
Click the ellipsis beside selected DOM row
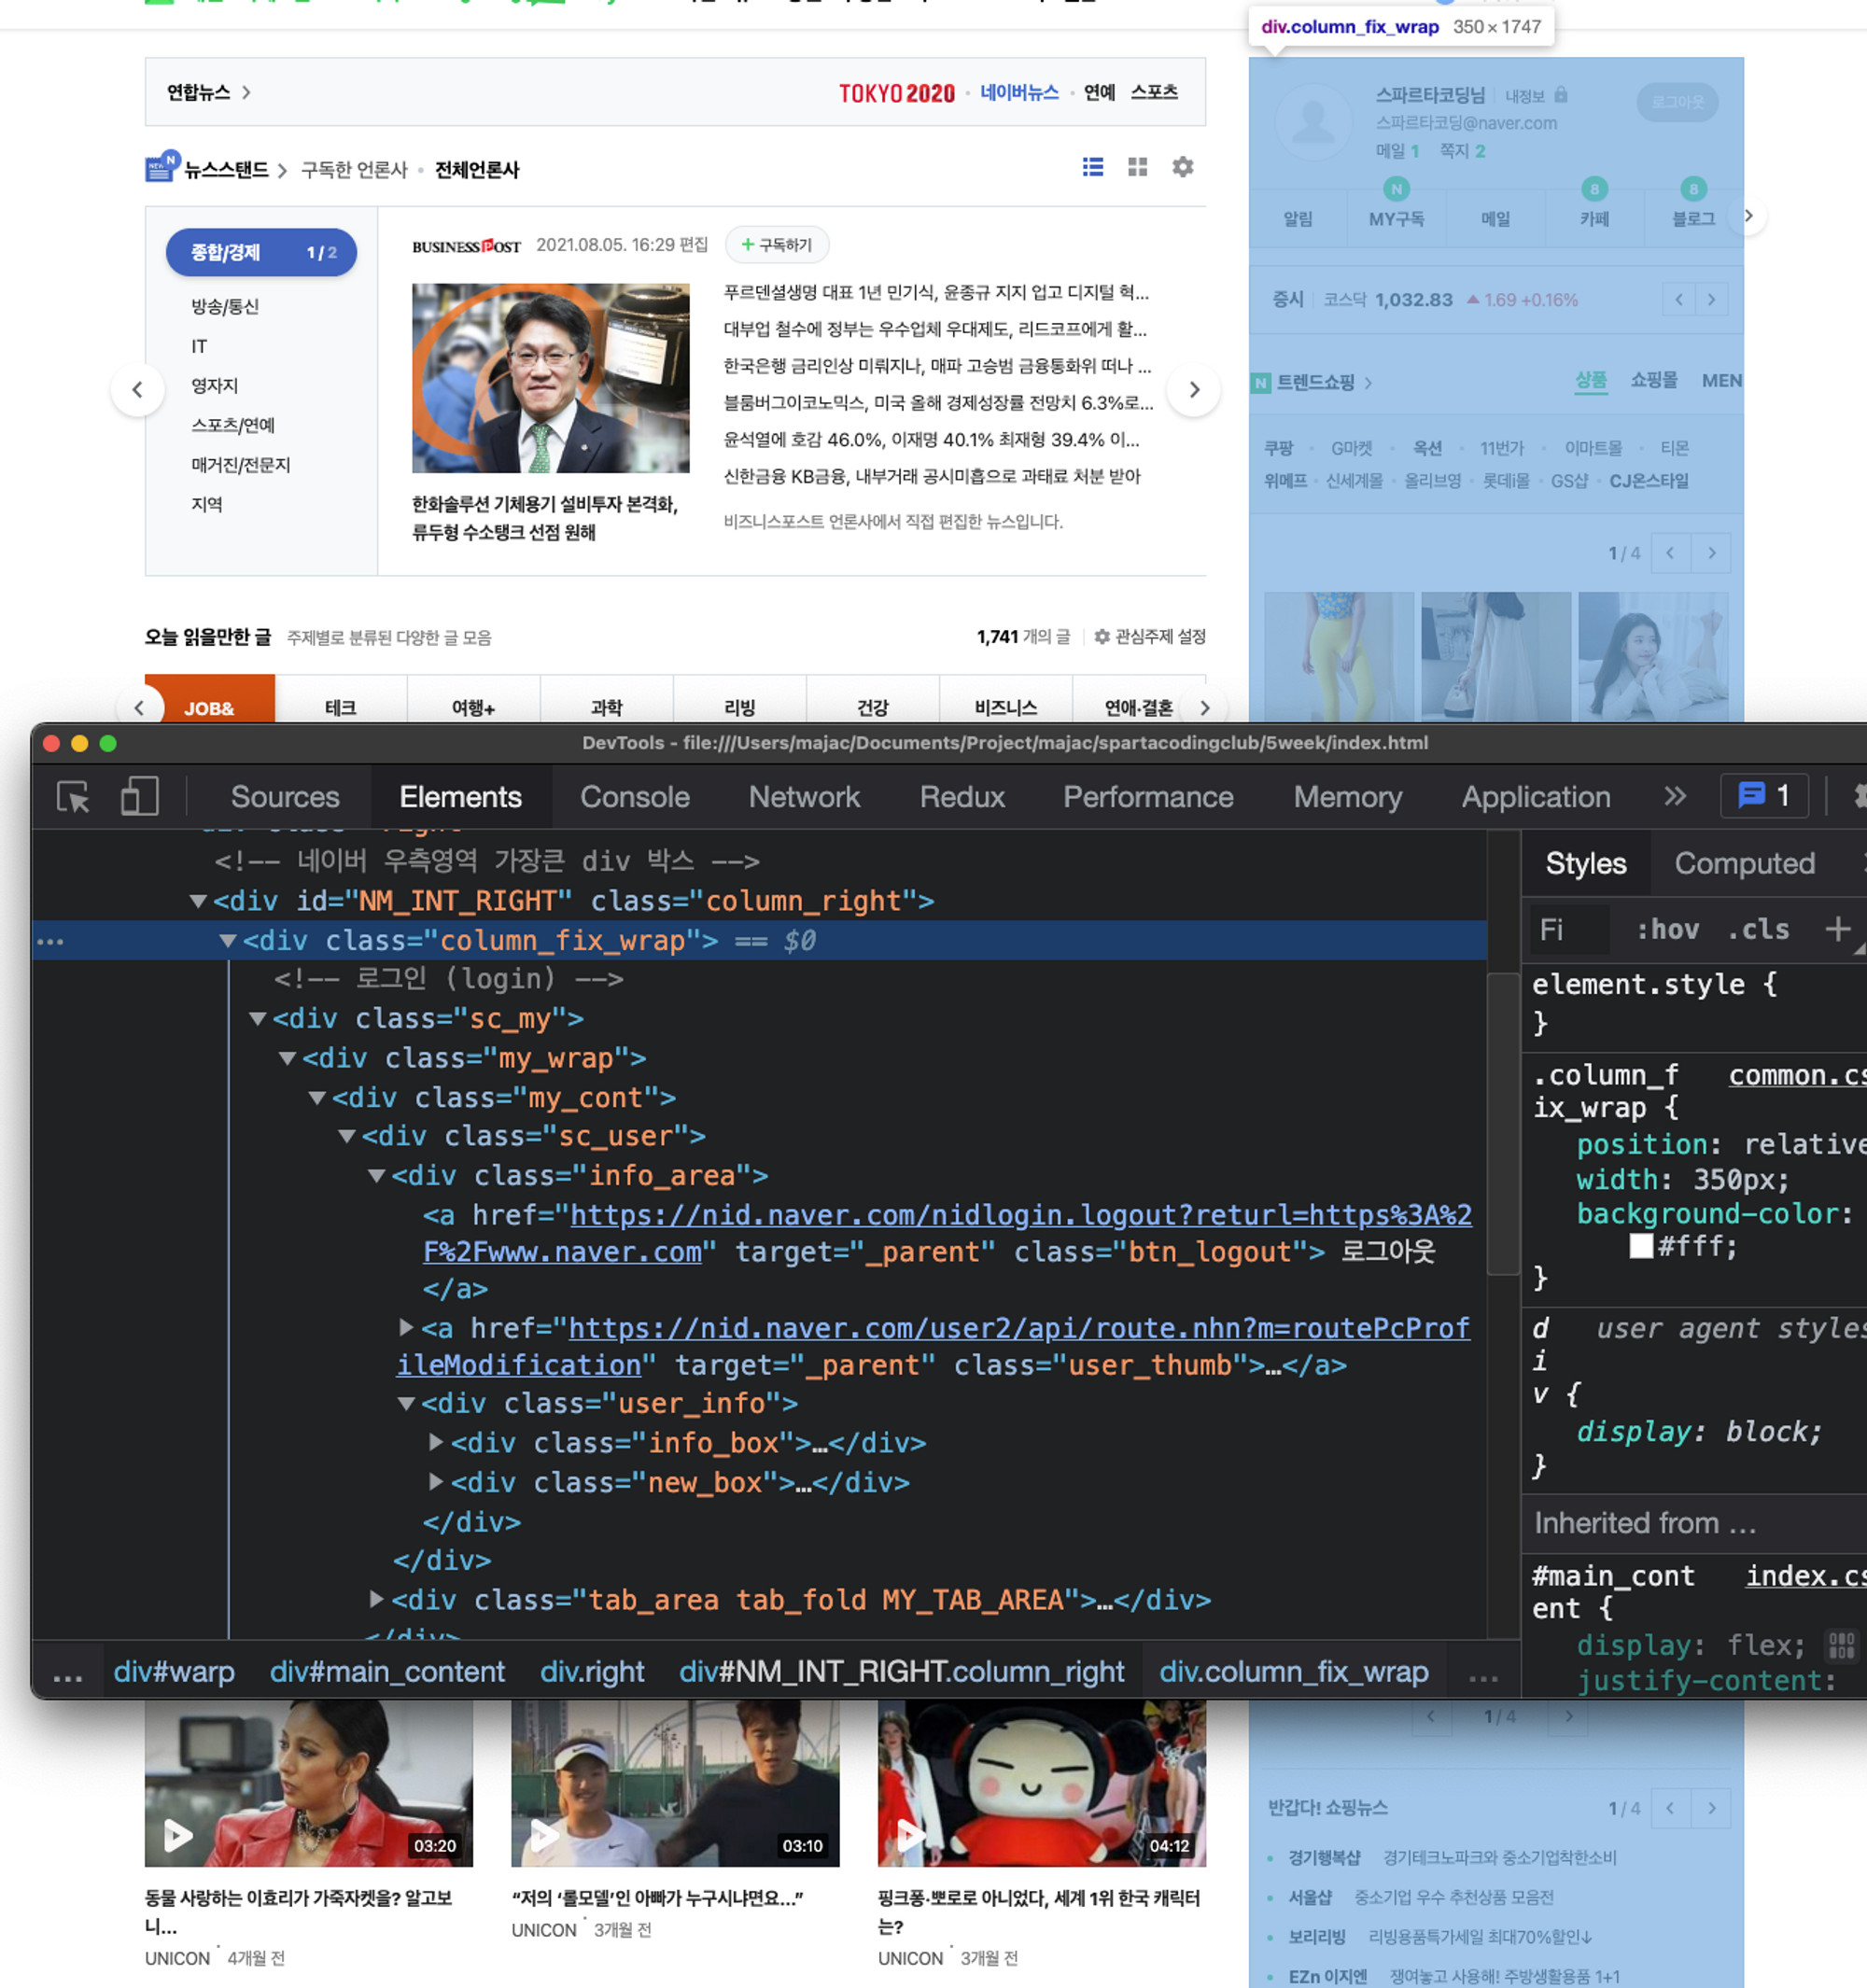(x=50, y=941)
